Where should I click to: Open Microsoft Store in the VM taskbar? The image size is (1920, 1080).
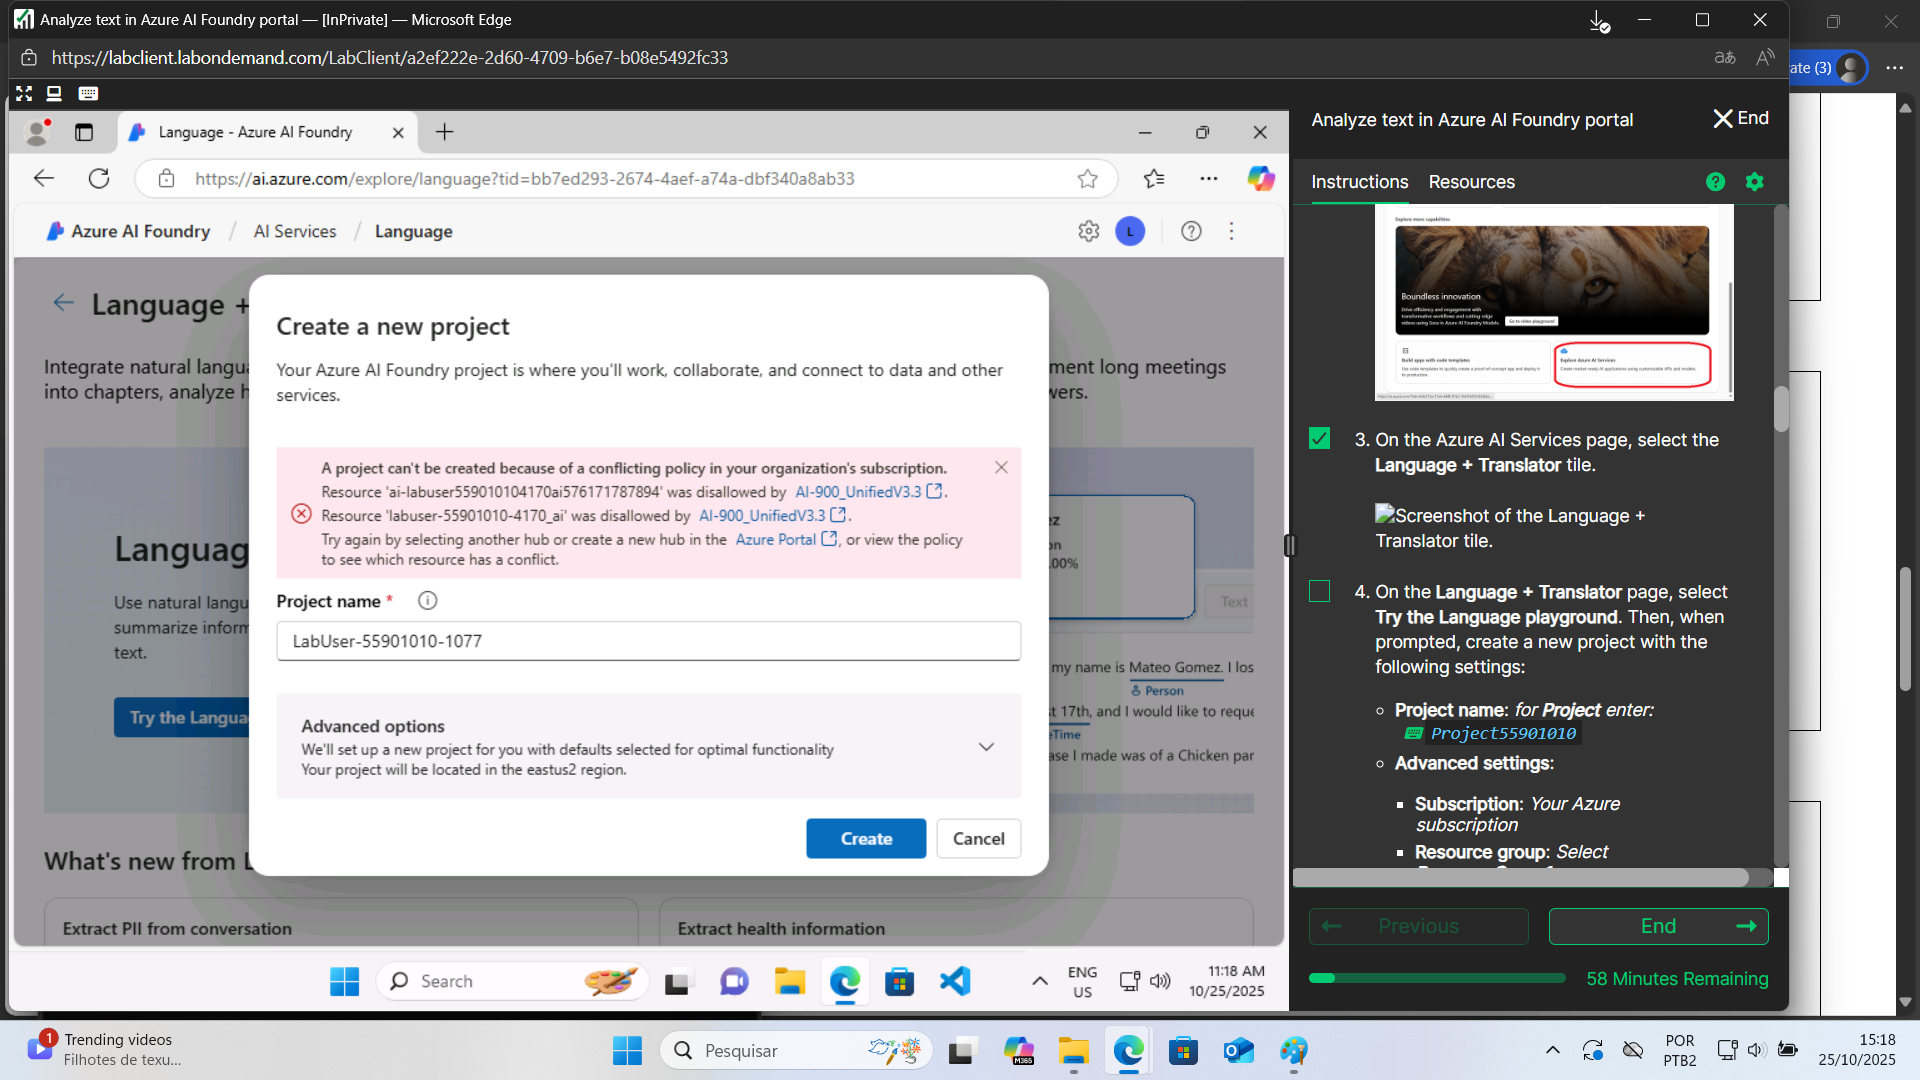[x=899, y=982]
